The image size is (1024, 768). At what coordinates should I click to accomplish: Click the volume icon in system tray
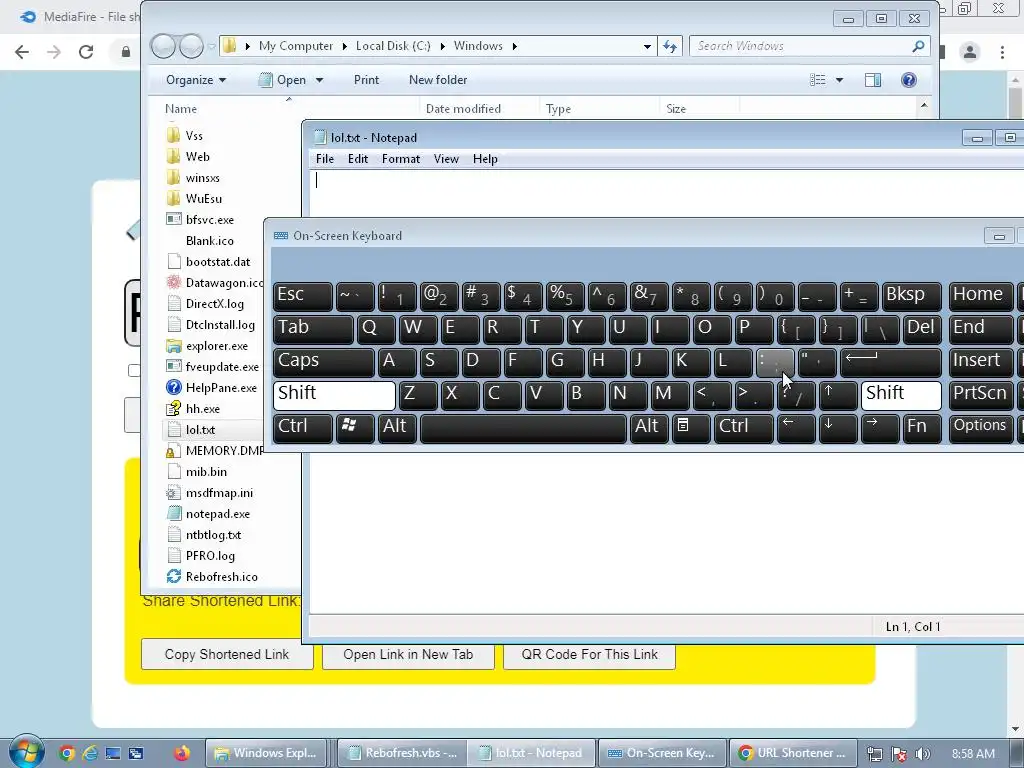(x=923, y=754)
